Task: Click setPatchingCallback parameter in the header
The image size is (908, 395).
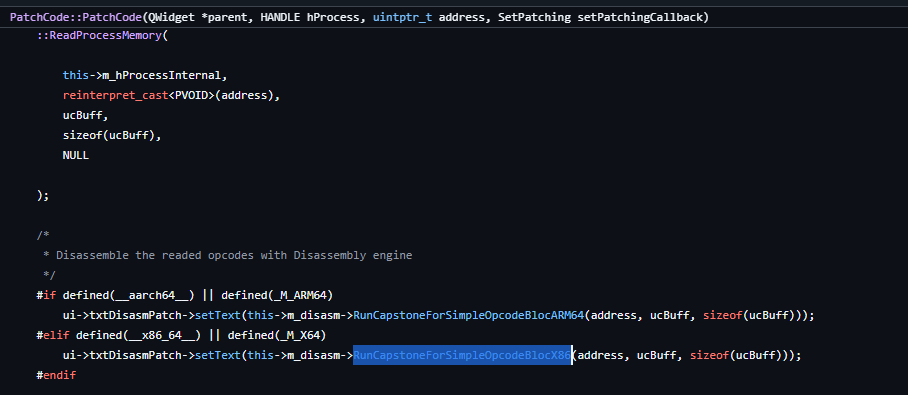Action: tap(641, 17)
